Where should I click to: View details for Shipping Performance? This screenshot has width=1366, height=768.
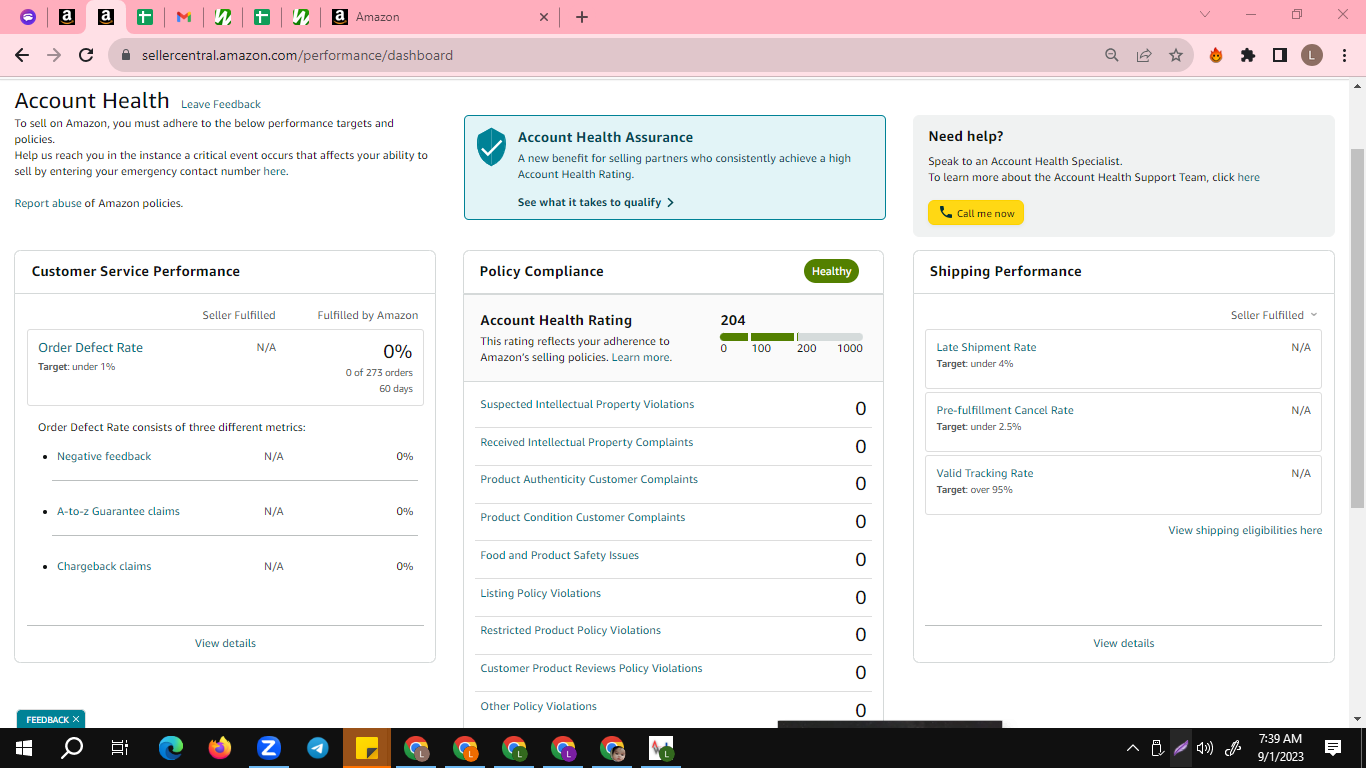1124,644
